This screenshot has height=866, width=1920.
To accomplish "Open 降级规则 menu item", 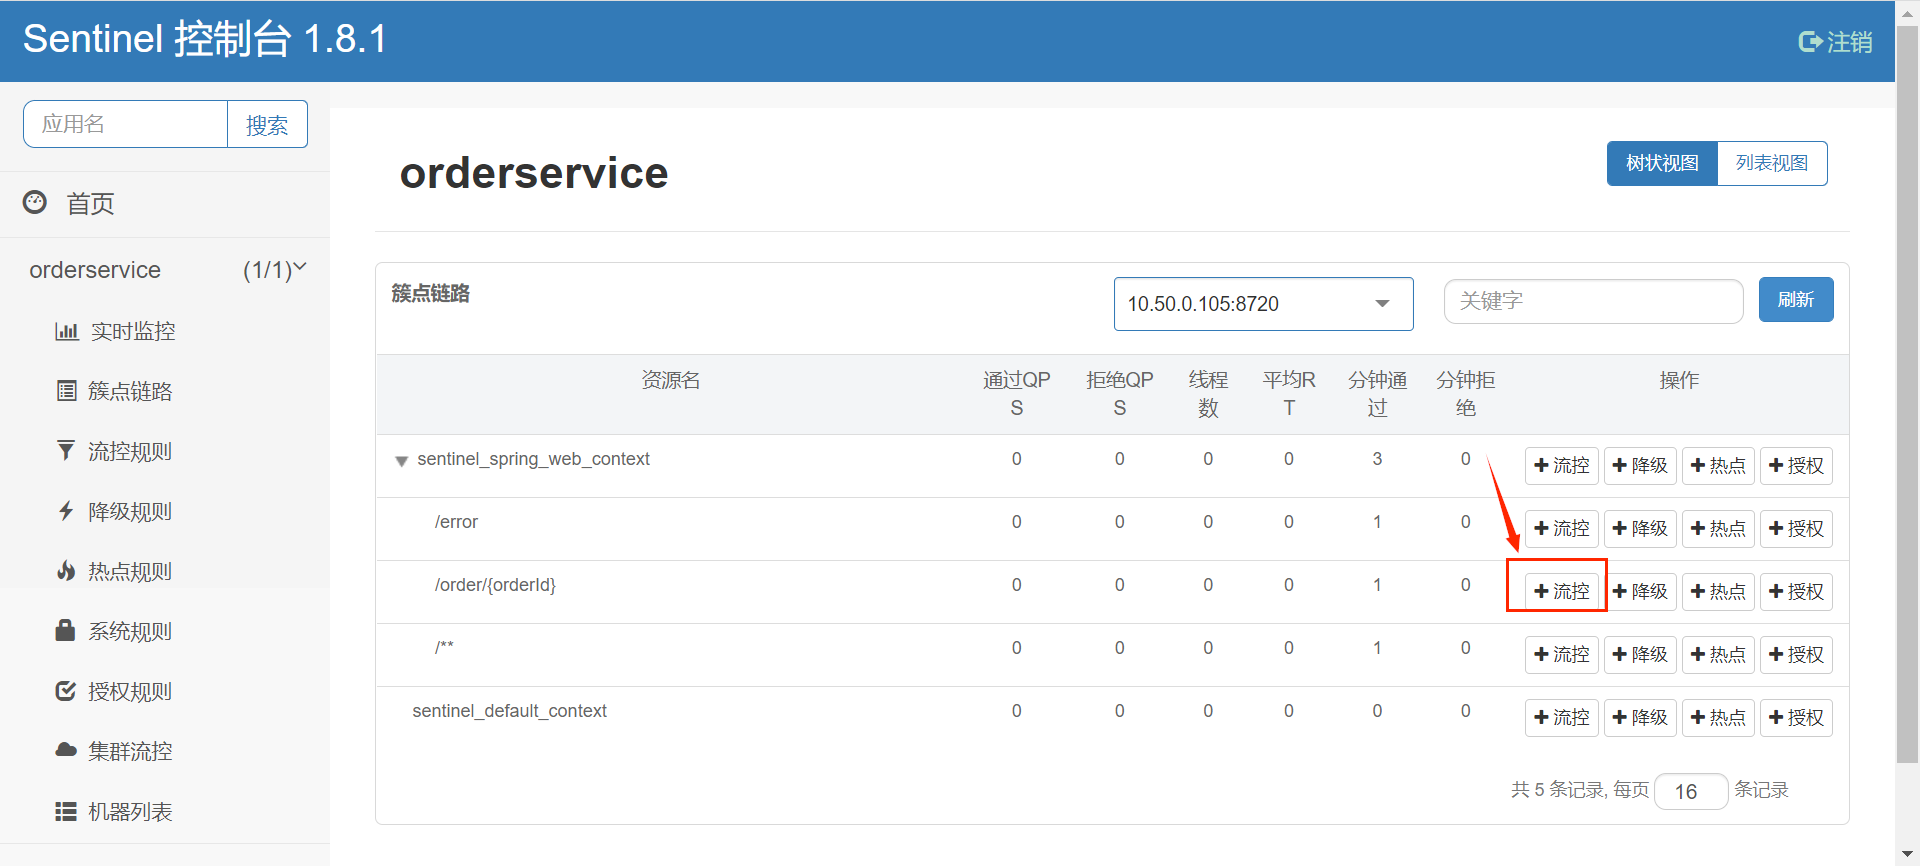I will tap(130, 511).
